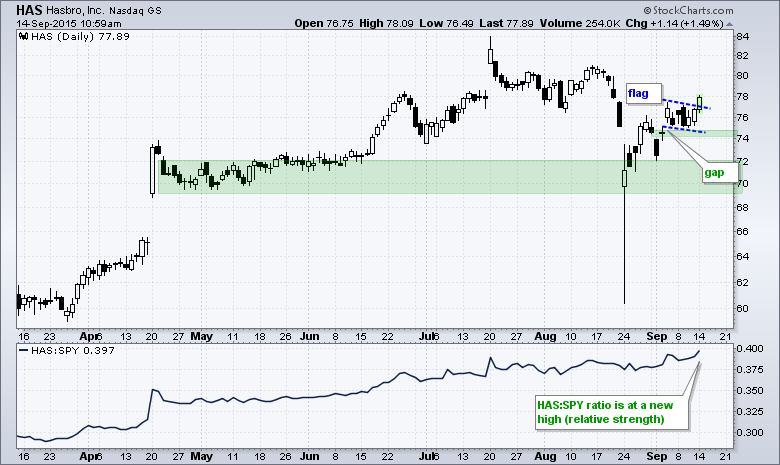This screenshot has height=465, width=780.
Task: Click the HAS ticker symbol in the title
Action: click(x=29, y=10)
